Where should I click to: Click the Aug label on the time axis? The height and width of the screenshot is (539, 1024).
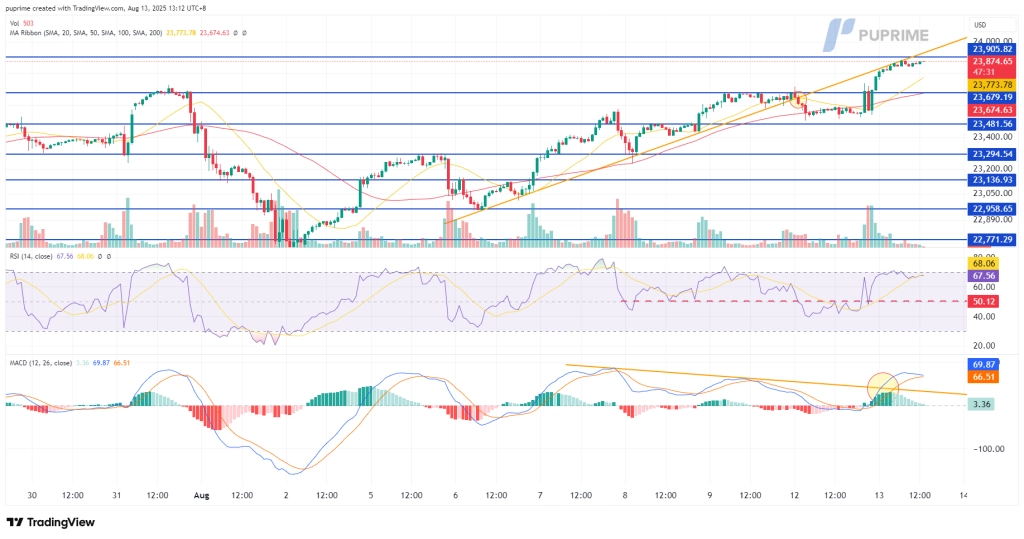pos(200,494)
